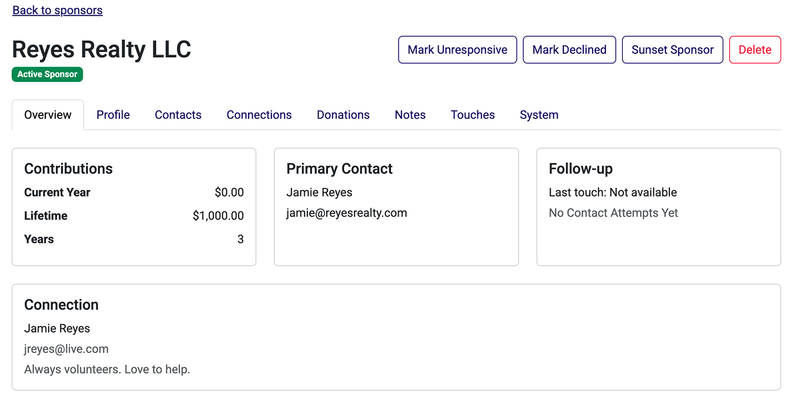Viewport: 800px width, 400px height.
Task: Click the Lifetime contribution amount $1,000.00
Action: tap(218, 216)
